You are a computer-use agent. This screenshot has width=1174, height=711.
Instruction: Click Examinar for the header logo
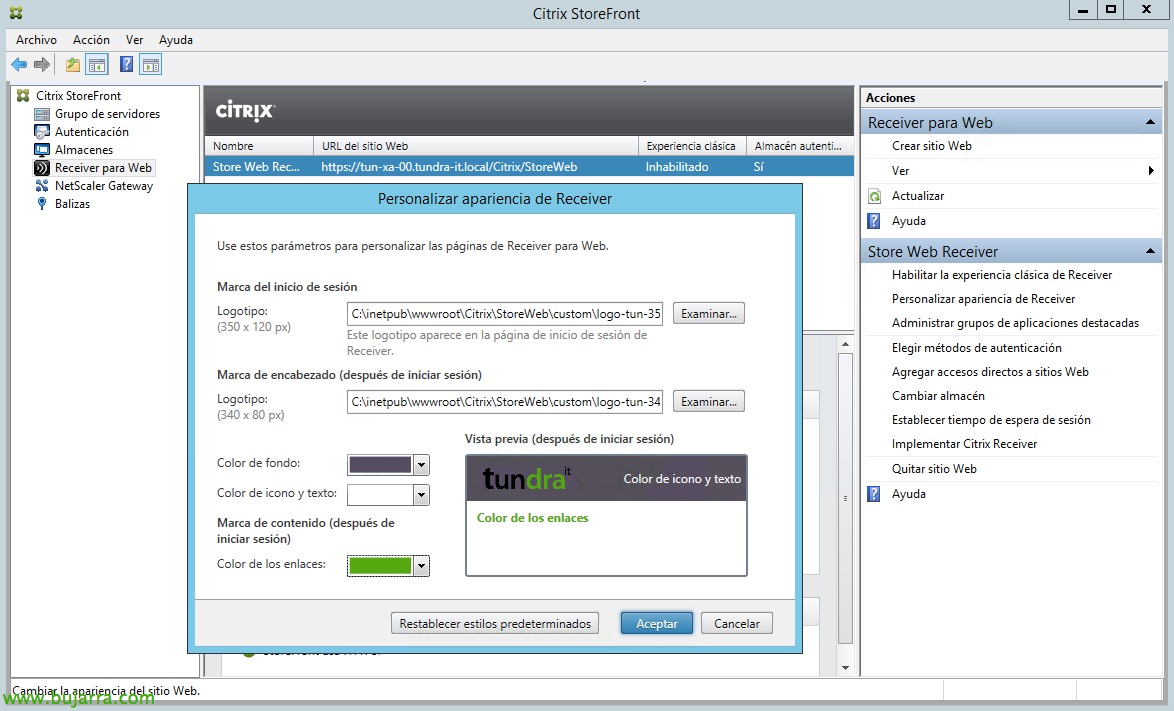708,402
